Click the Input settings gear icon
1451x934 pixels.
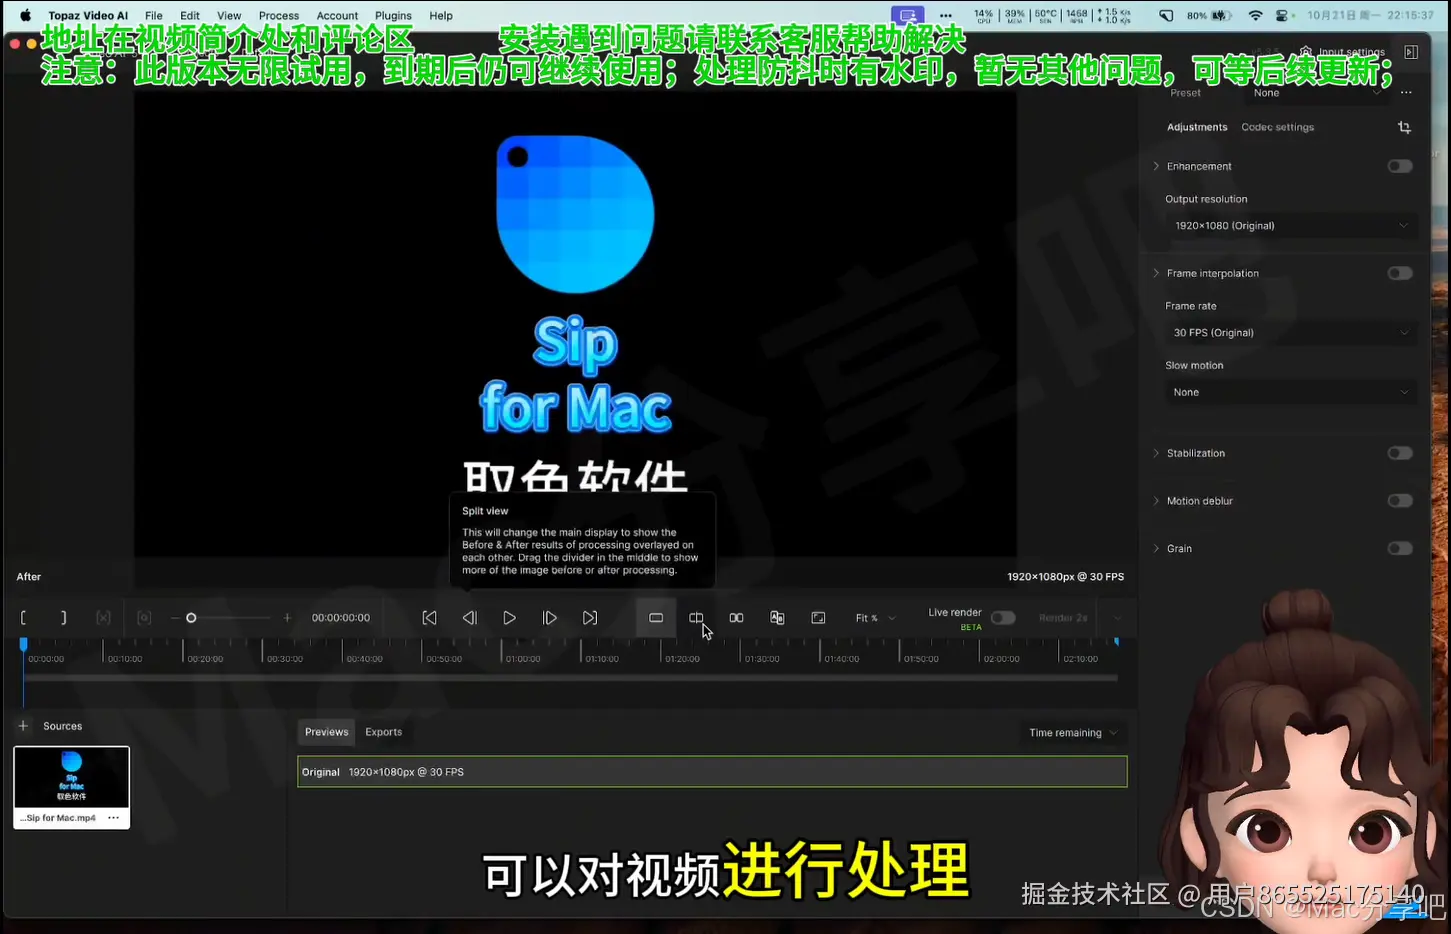pos(1305,52)
